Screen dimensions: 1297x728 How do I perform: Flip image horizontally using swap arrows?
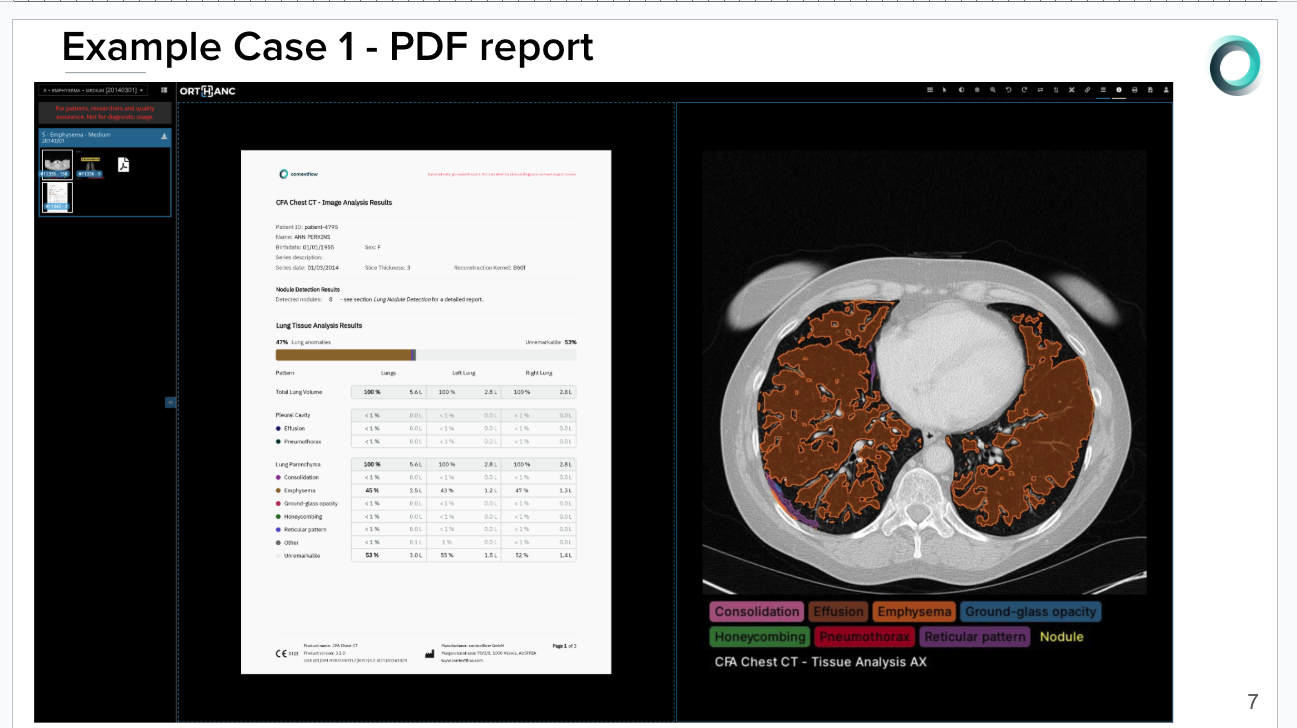coord(1040,90)
